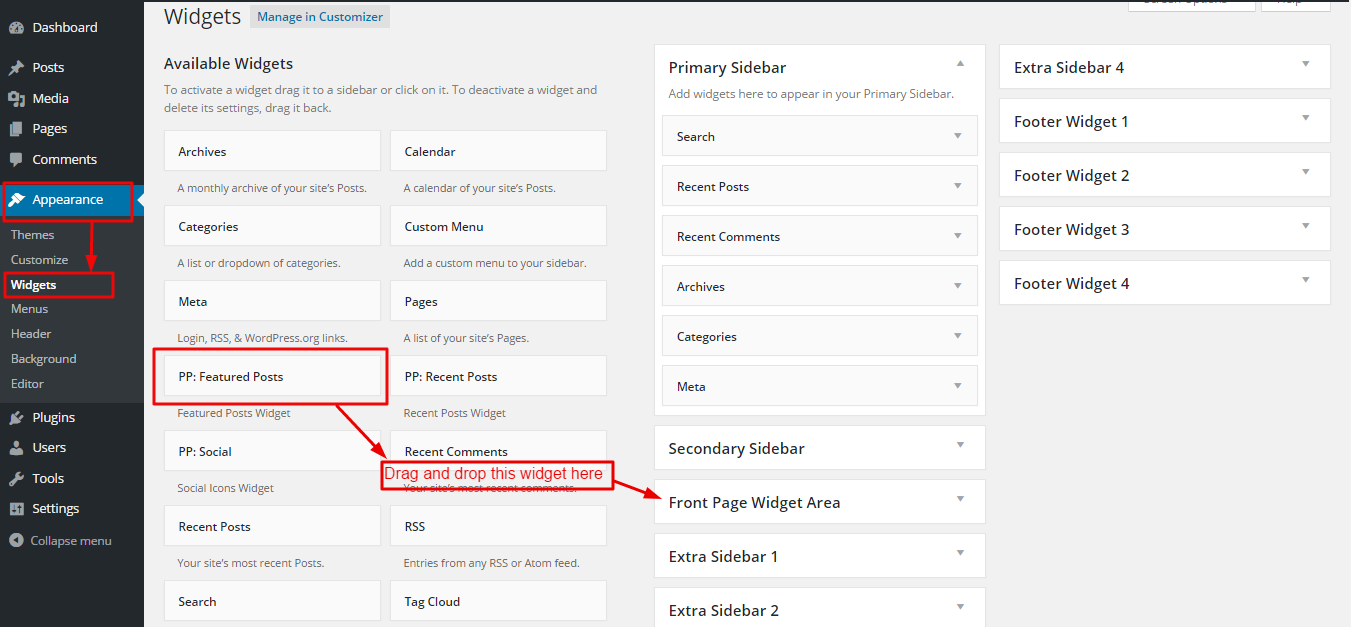Expand the Recent Comments sidebar widget arrow
Image resolution: width=1351 pixels, height=627 pixels.
[958, 236]
